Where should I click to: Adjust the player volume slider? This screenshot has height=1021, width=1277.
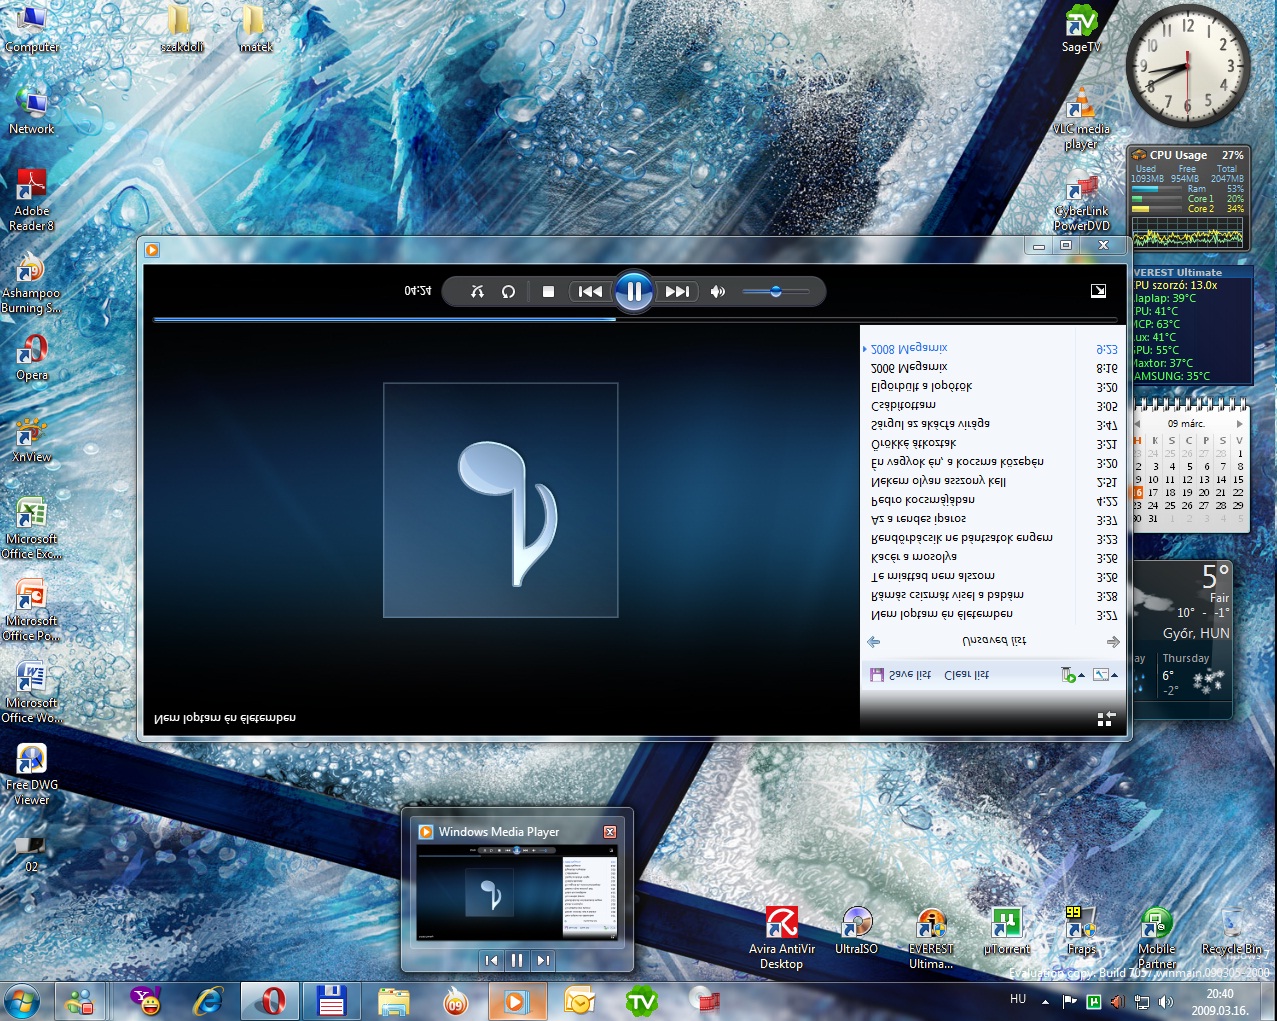tap(776, 291)
